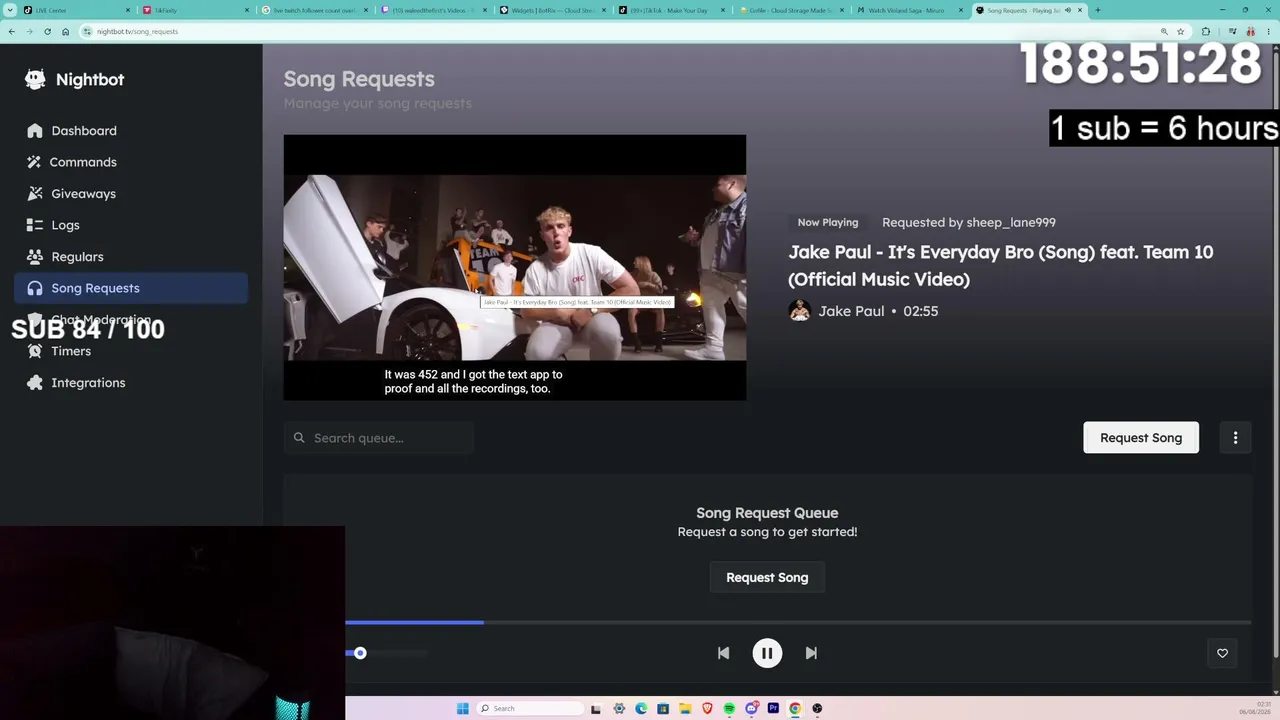The width and height of the screenshot is (1280, 720).
Task: Click the Request Song button in the empty queue
Action: [x=767, y=577]
